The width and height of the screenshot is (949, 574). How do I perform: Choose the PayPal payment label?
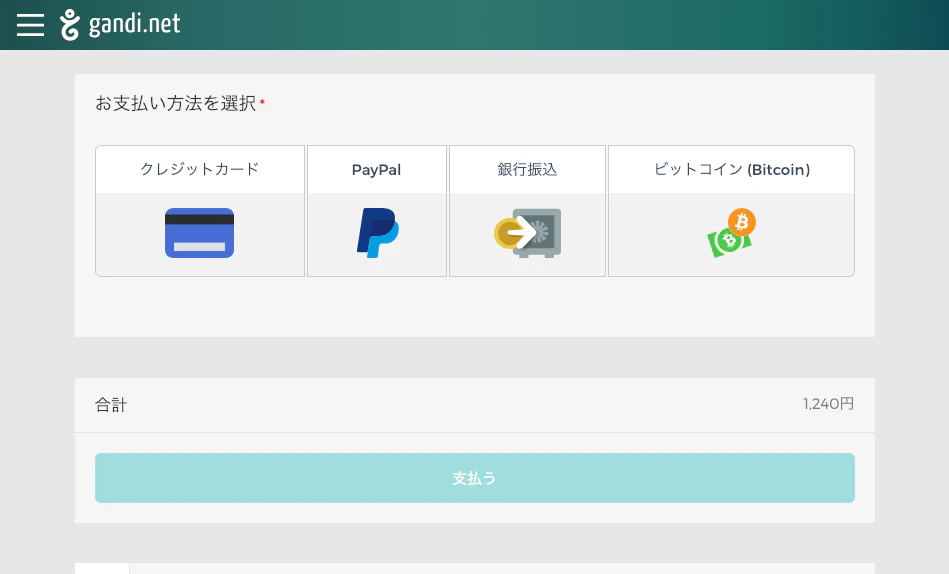point(376,170)
